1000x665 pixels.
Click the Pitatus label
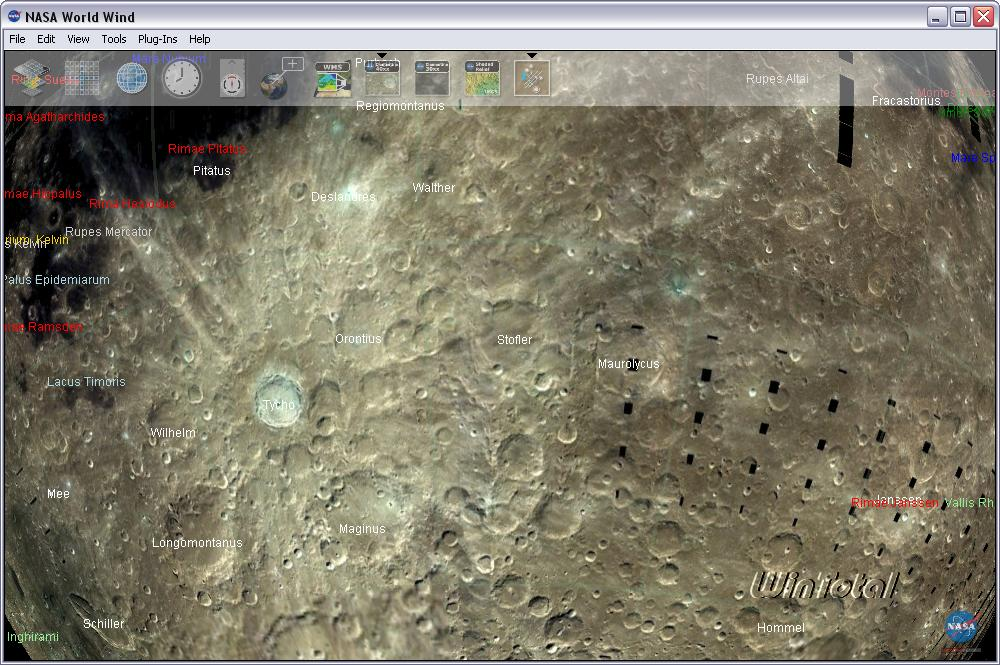[212, 171]
